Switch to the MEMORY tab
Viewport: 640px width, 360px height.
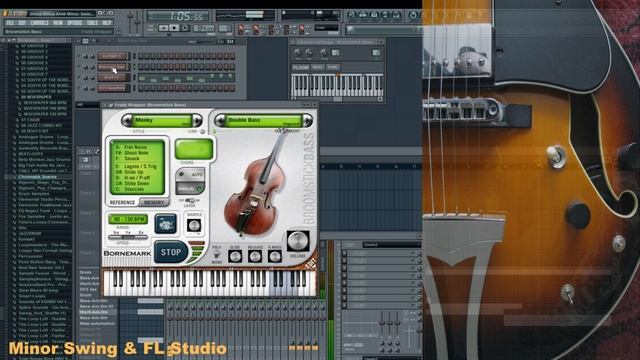pos(153,202)
